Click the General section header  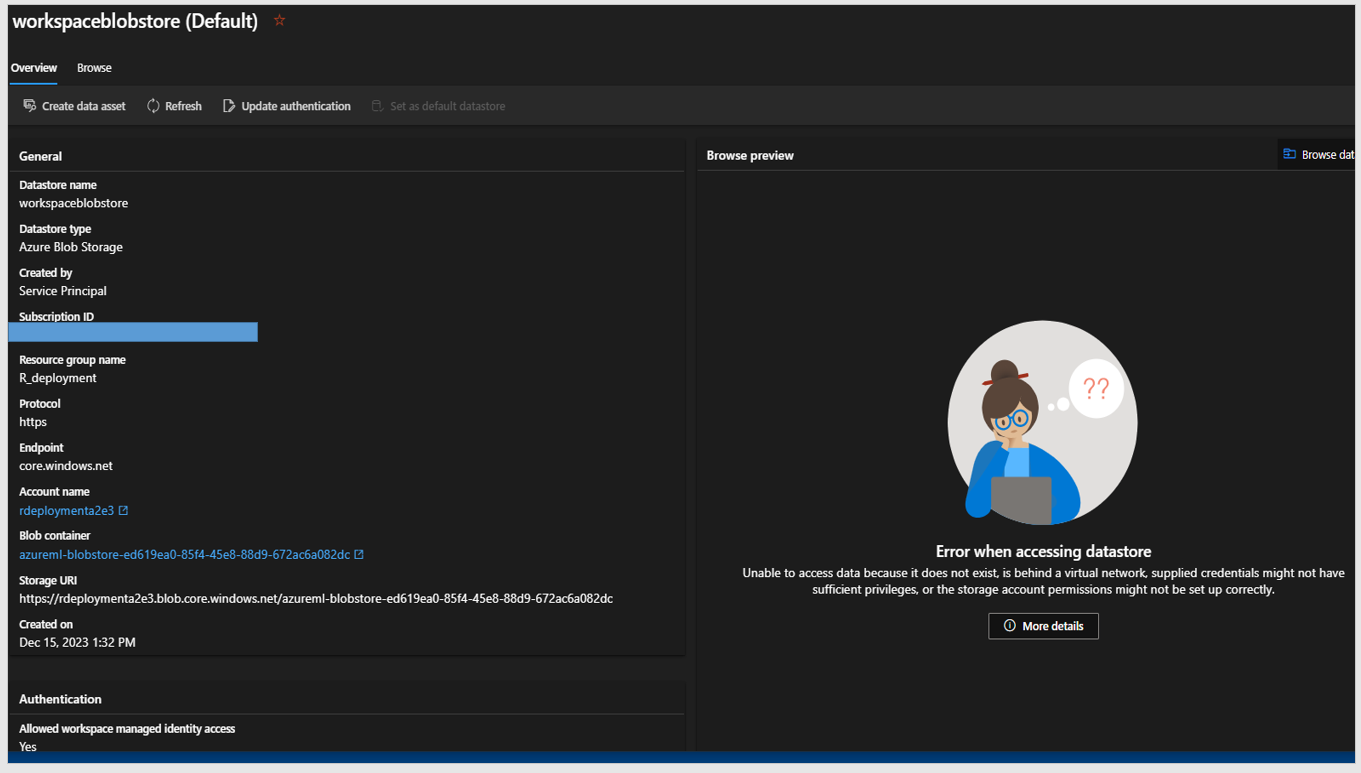pyautogui.click(x=41, y=156)
